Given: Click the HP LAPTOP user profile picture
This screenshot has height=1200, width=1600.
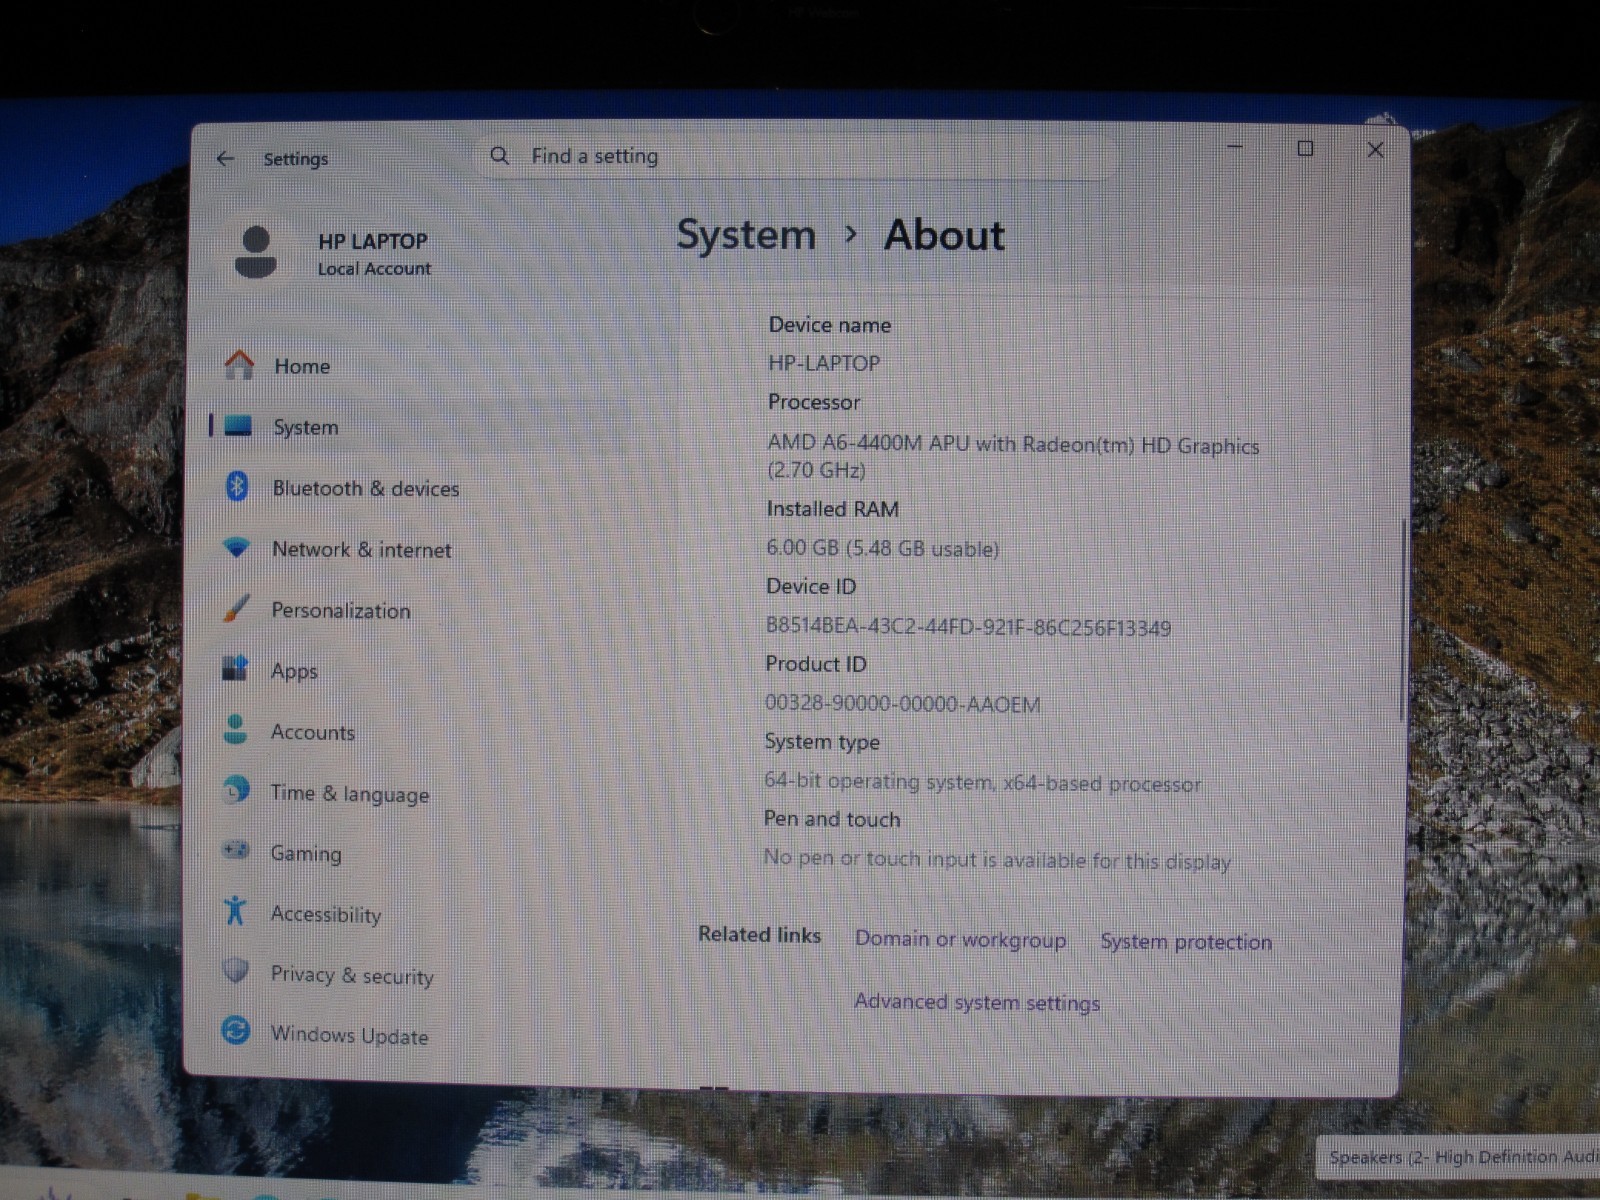Looking at the screenshot, I should tap(255, 252).
